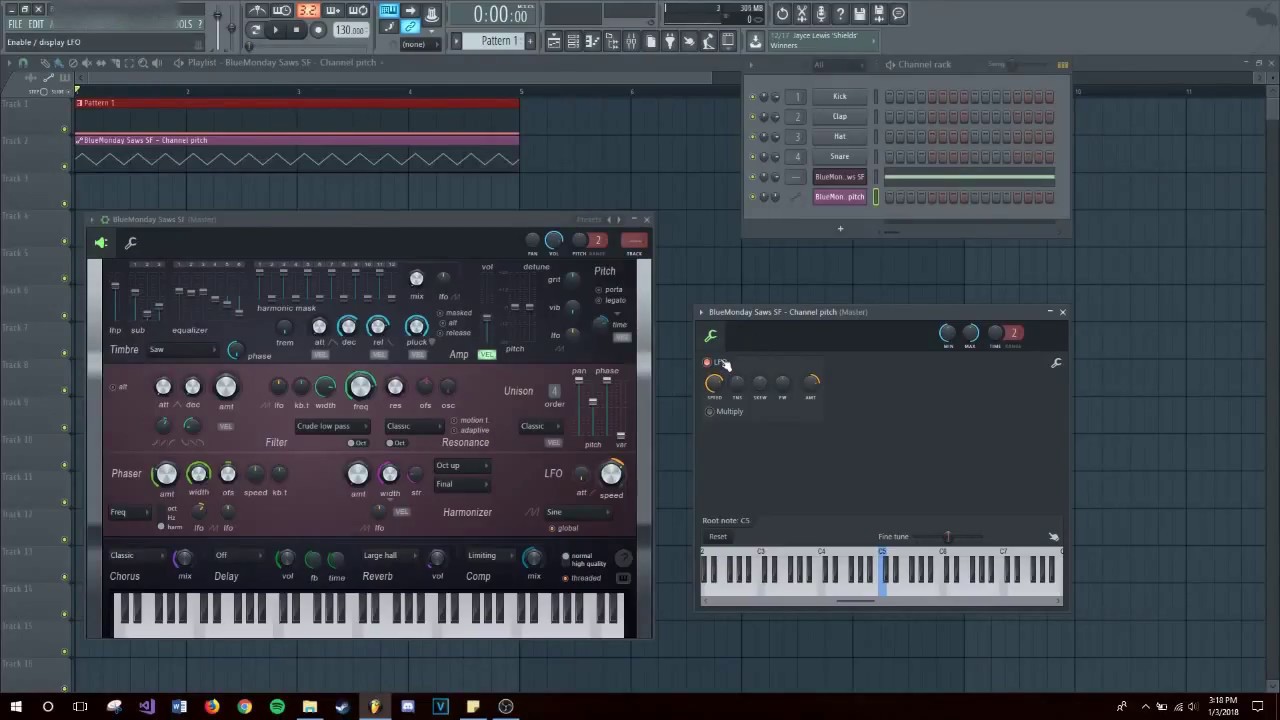
Task: Select the Snare channel button
Action: (x=839, y=157)
